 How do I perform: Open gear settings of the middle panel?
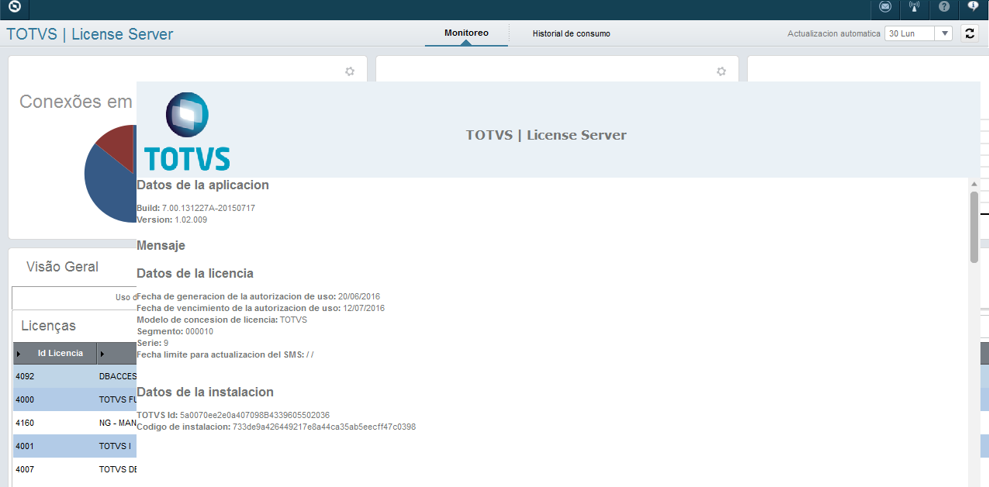point(722,71)
